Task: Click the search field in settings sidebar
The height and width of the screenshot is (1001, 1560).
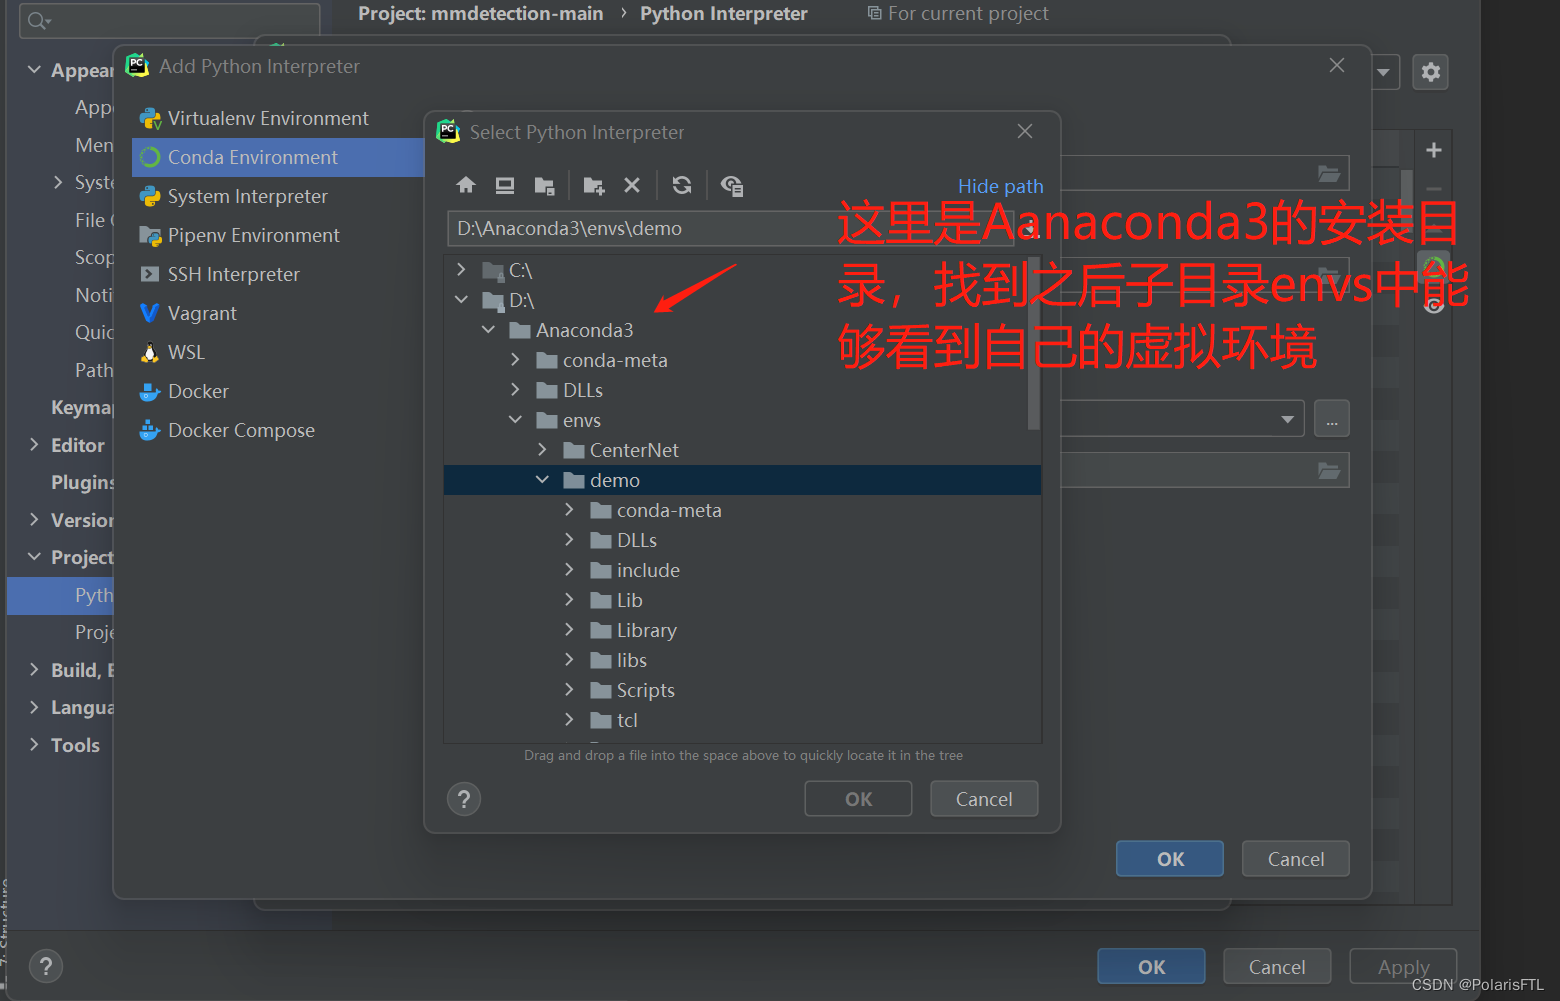Action: (168, 18)
